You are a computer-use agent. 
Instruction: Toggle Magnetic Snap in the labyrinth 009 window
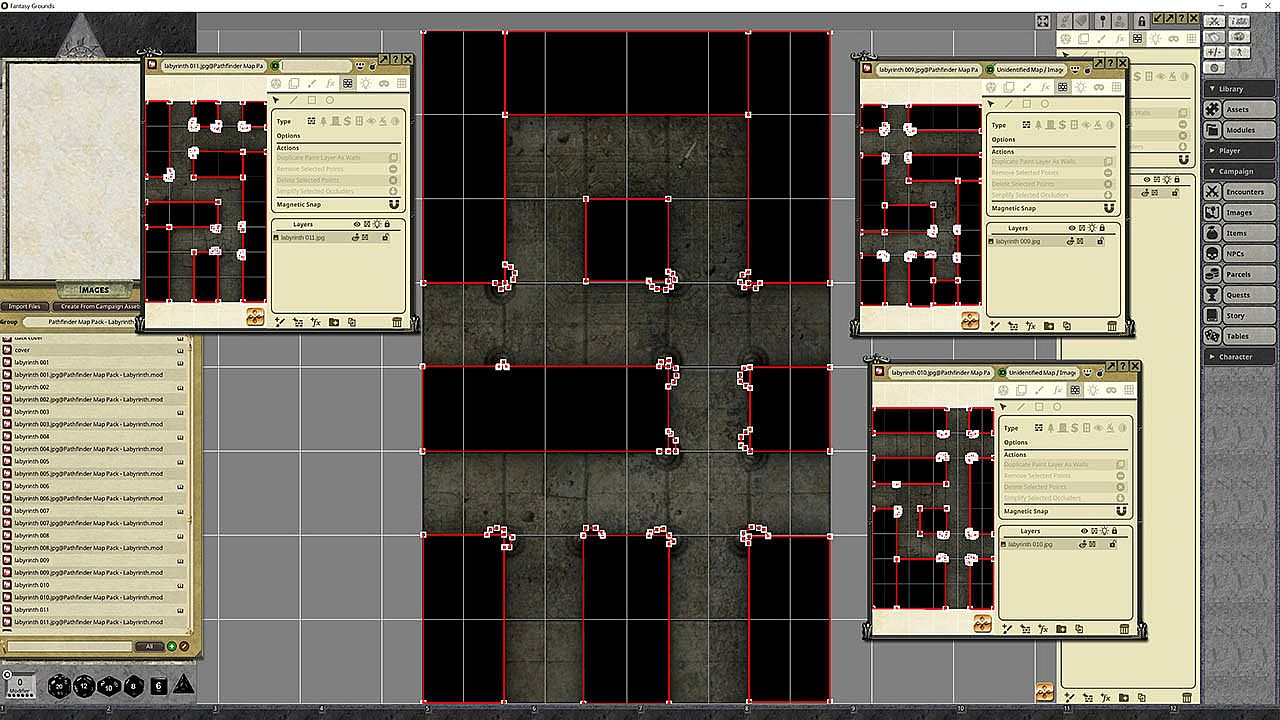pos(1108,208)
